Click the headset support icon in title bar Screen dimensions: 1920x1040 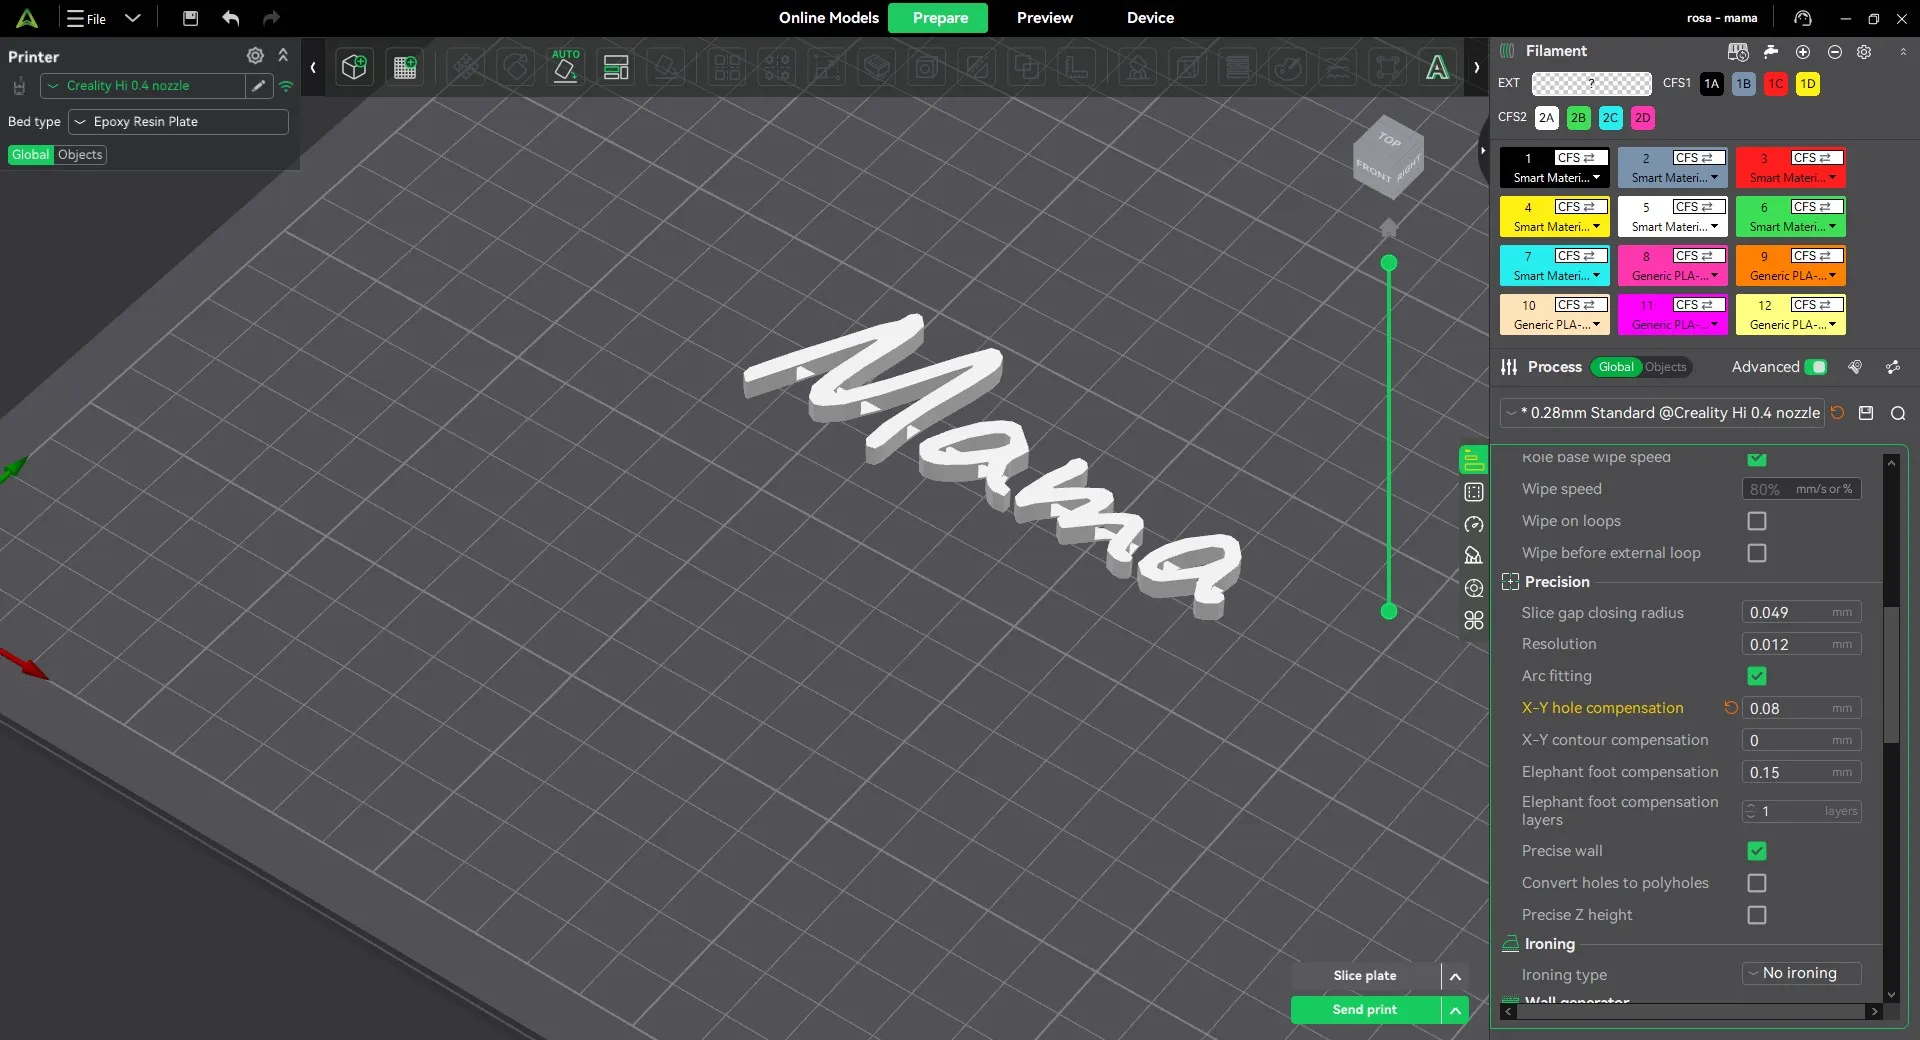[1802, 18]
